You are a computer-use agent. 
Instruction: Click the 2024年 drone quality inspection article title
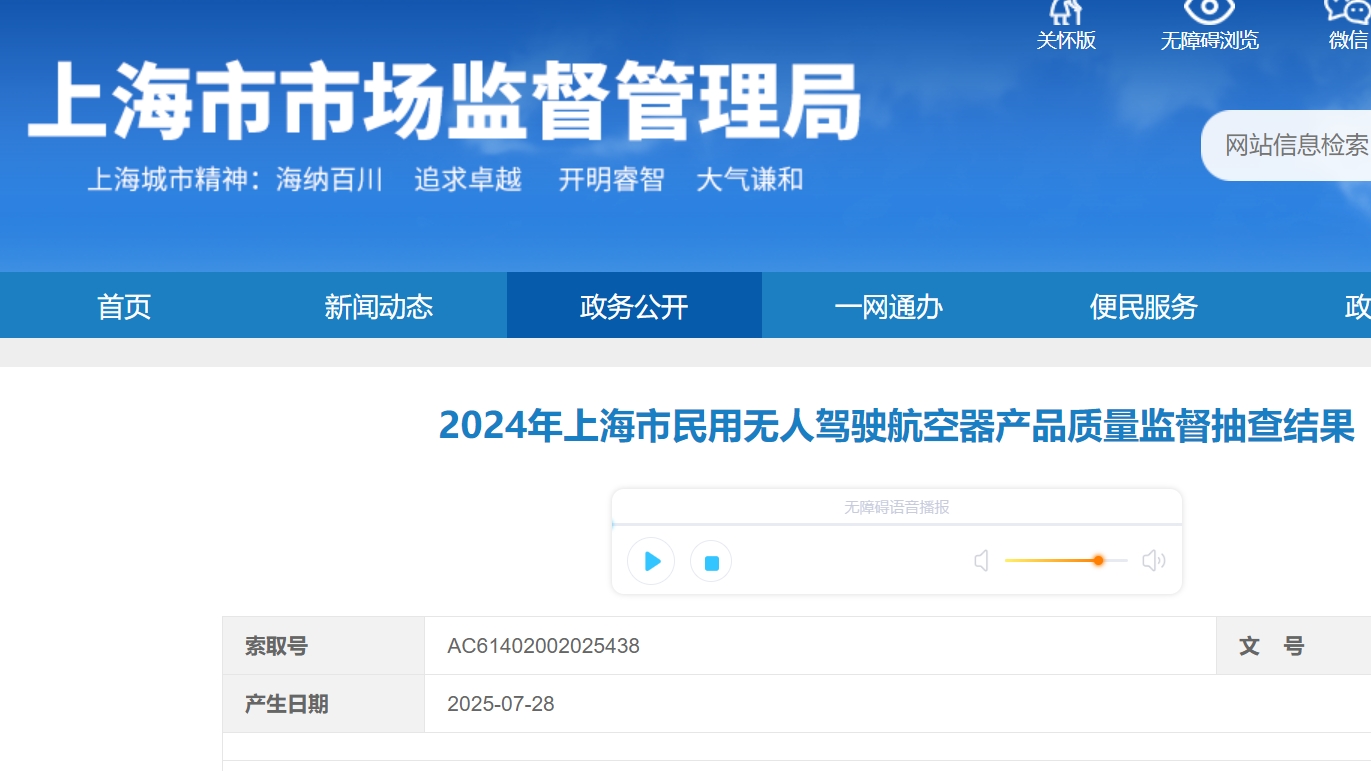click(896, 426)
